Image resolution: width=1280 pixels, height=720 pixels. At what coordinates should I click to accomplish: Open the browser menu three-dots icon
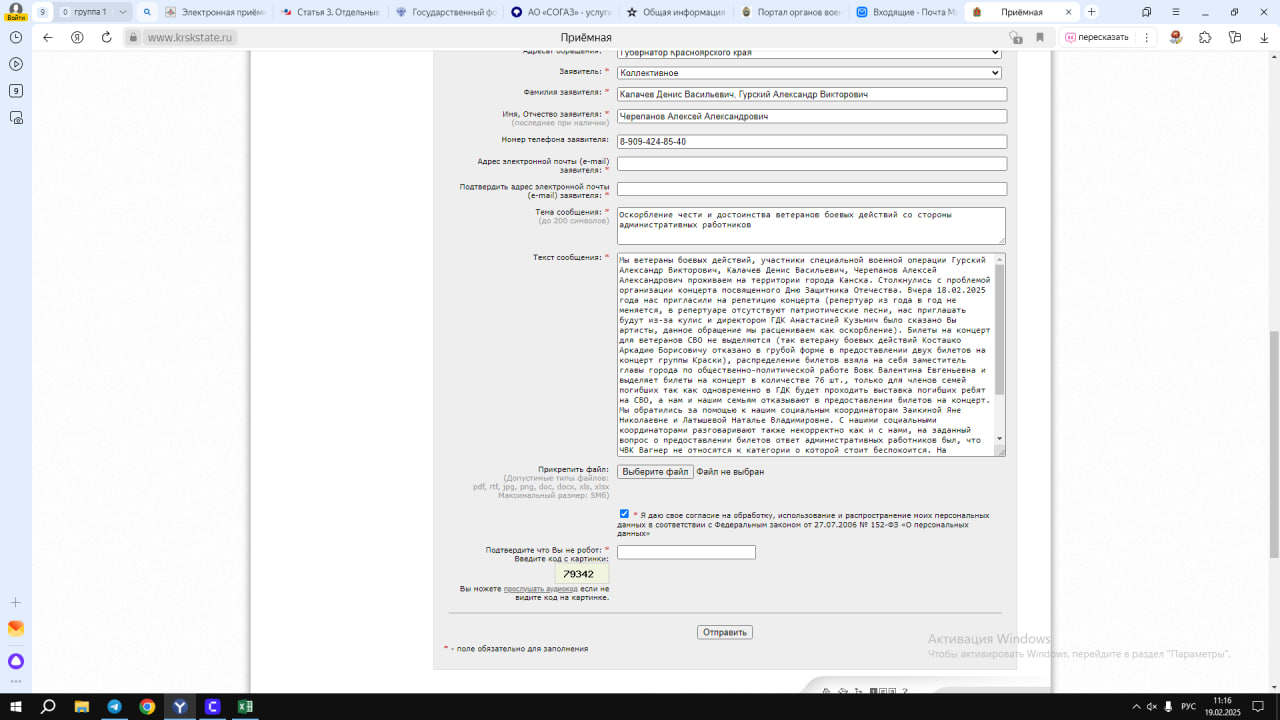coord(1147,37)
